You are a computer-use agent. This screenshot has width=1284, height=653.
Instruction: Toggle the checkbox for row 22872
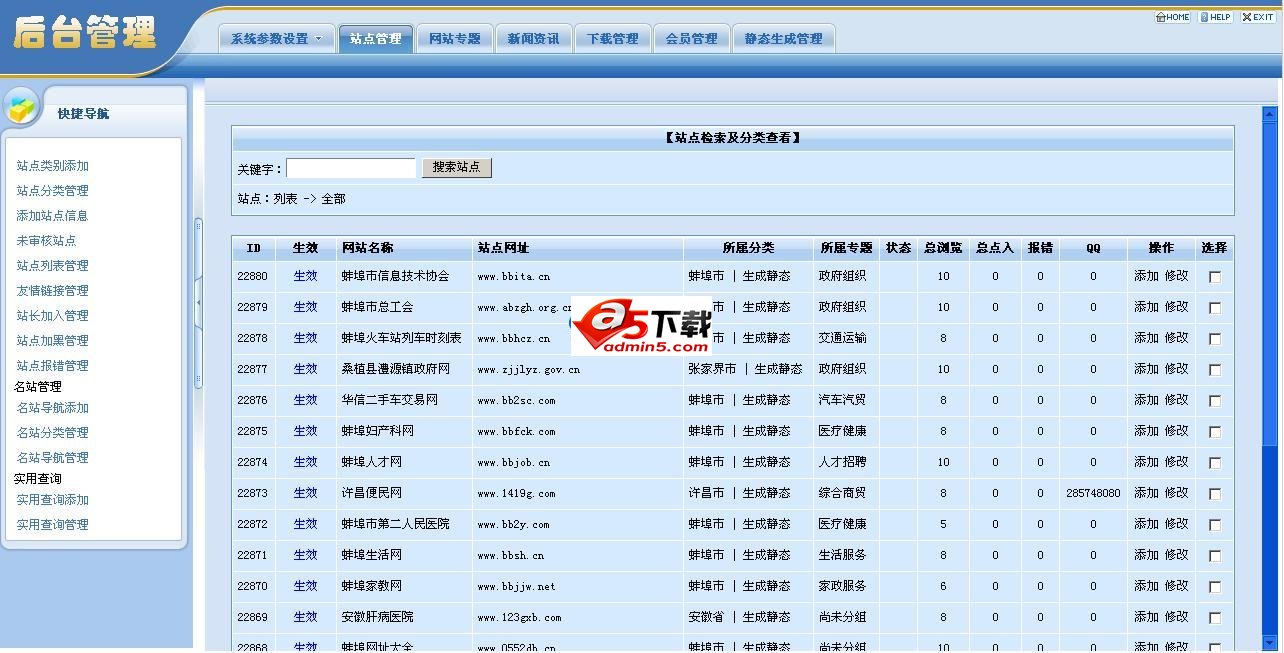[1215, 525]
